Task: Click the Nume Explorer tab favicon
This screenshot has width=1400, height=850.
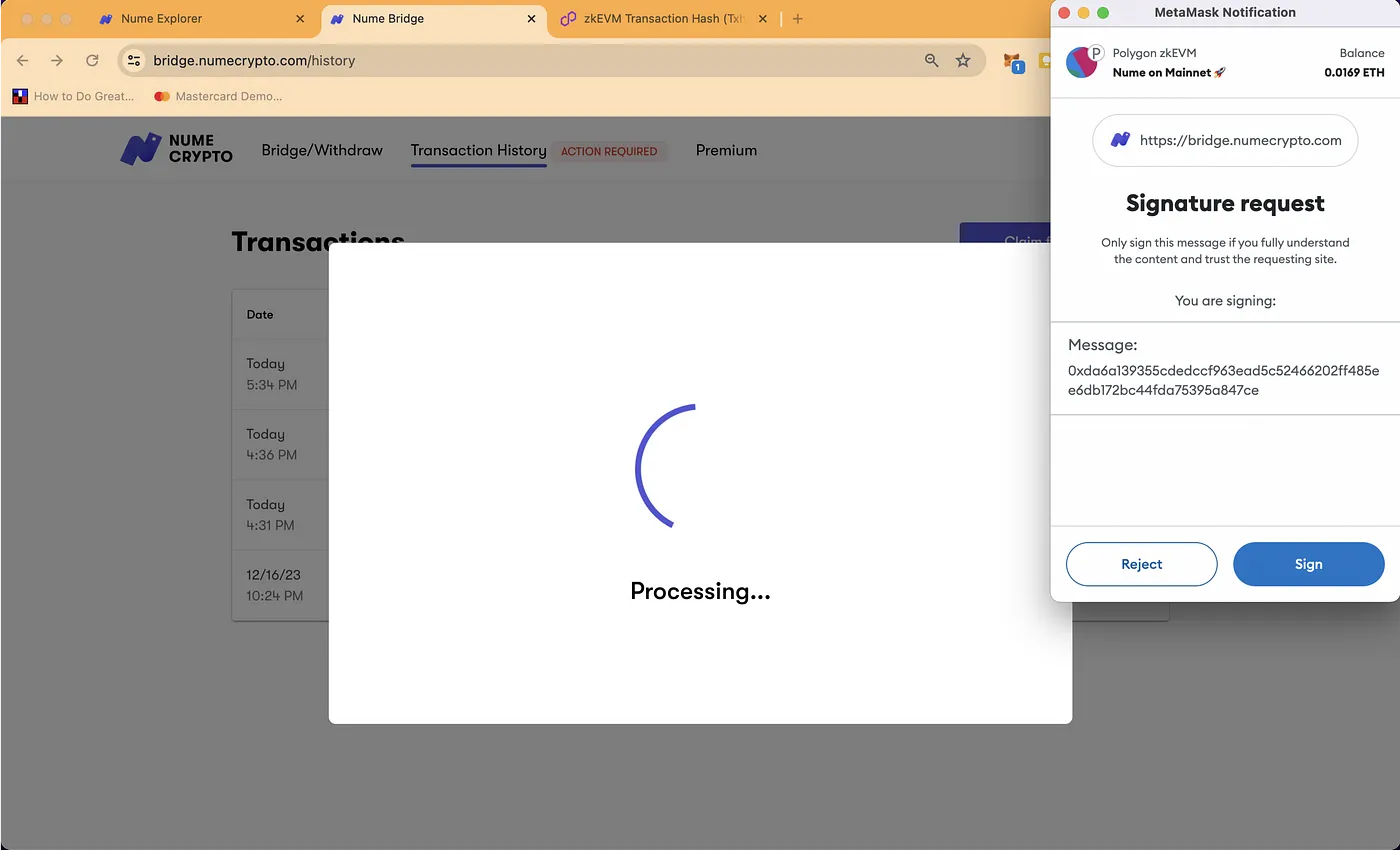Action: pos(106,19)
